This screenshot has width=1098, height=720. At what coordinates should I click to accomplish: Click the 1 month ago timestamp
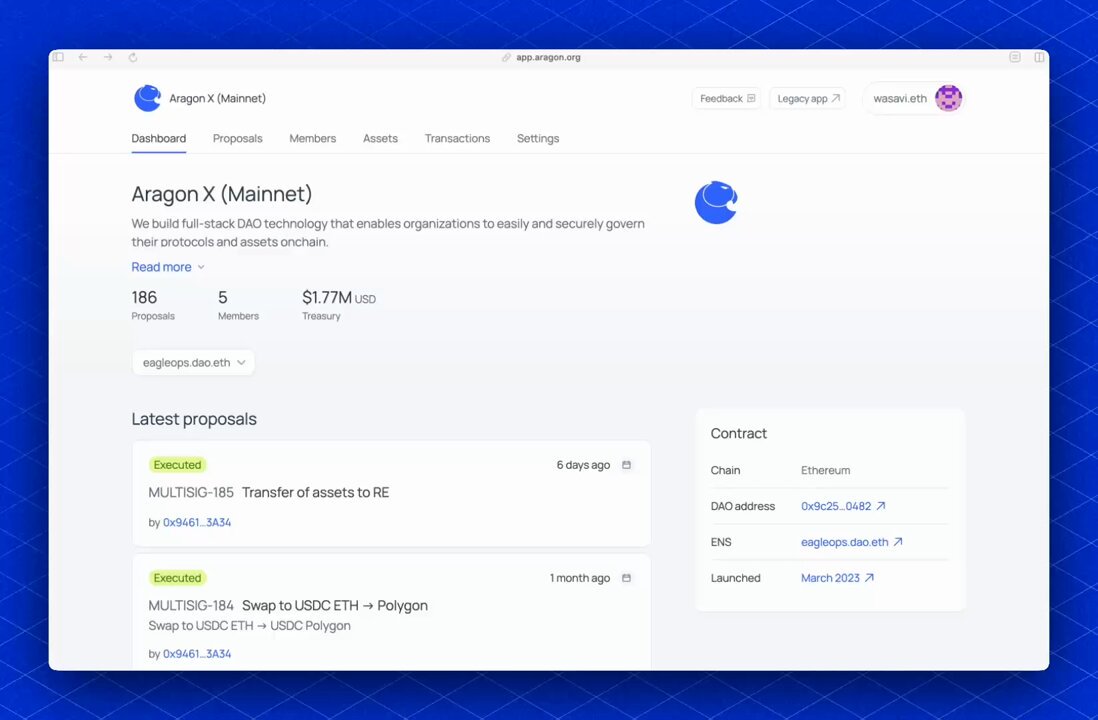580,578
